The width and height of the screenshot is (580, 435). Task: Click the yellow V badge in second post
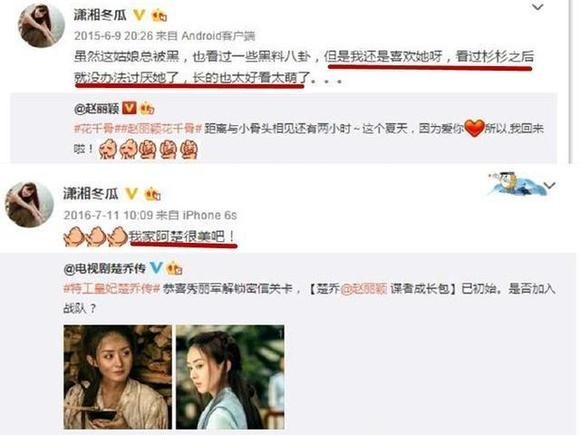pyautogui.click(x=131, y=193)
